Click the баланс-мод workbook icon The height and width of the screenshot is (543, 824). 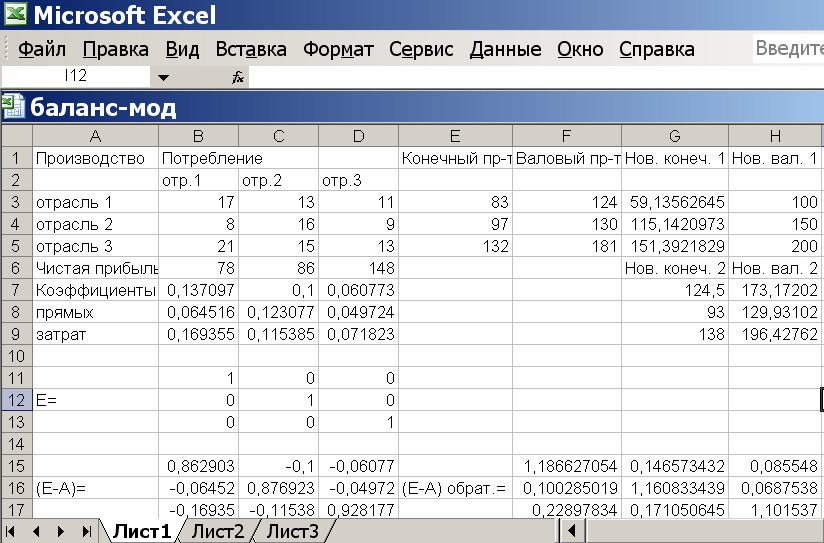[13, 106]
